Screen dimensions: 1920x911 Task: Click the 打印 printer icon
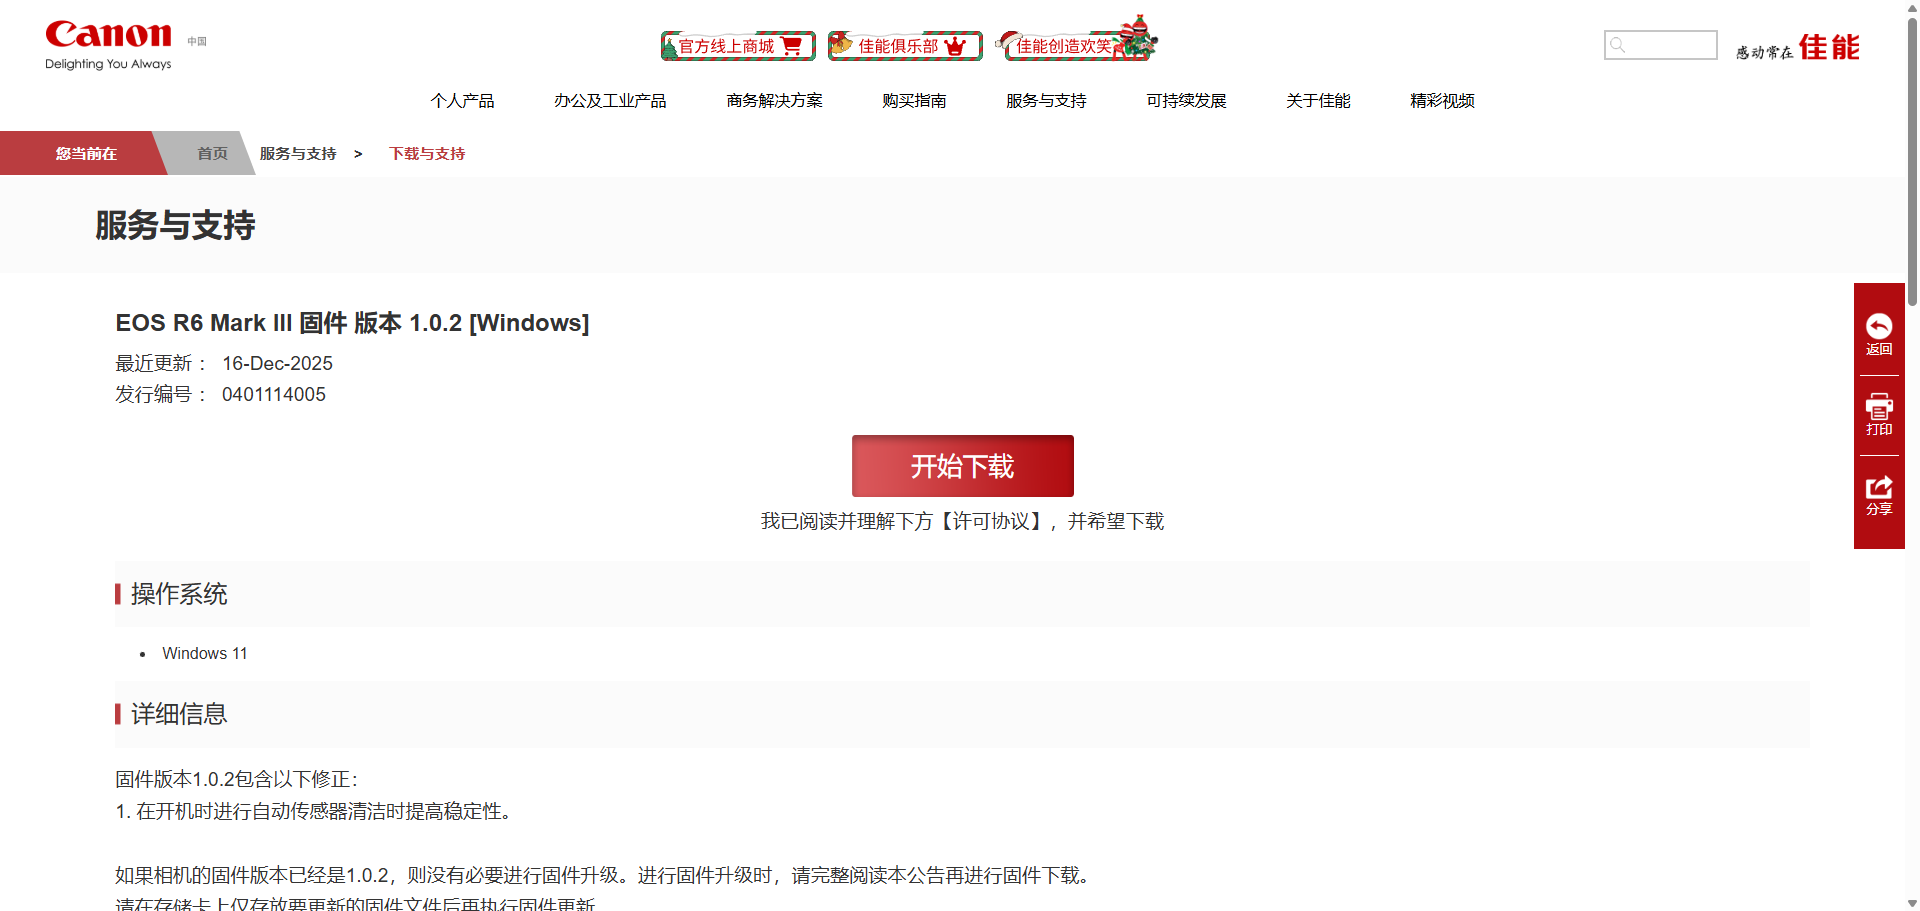(1879, 406)
